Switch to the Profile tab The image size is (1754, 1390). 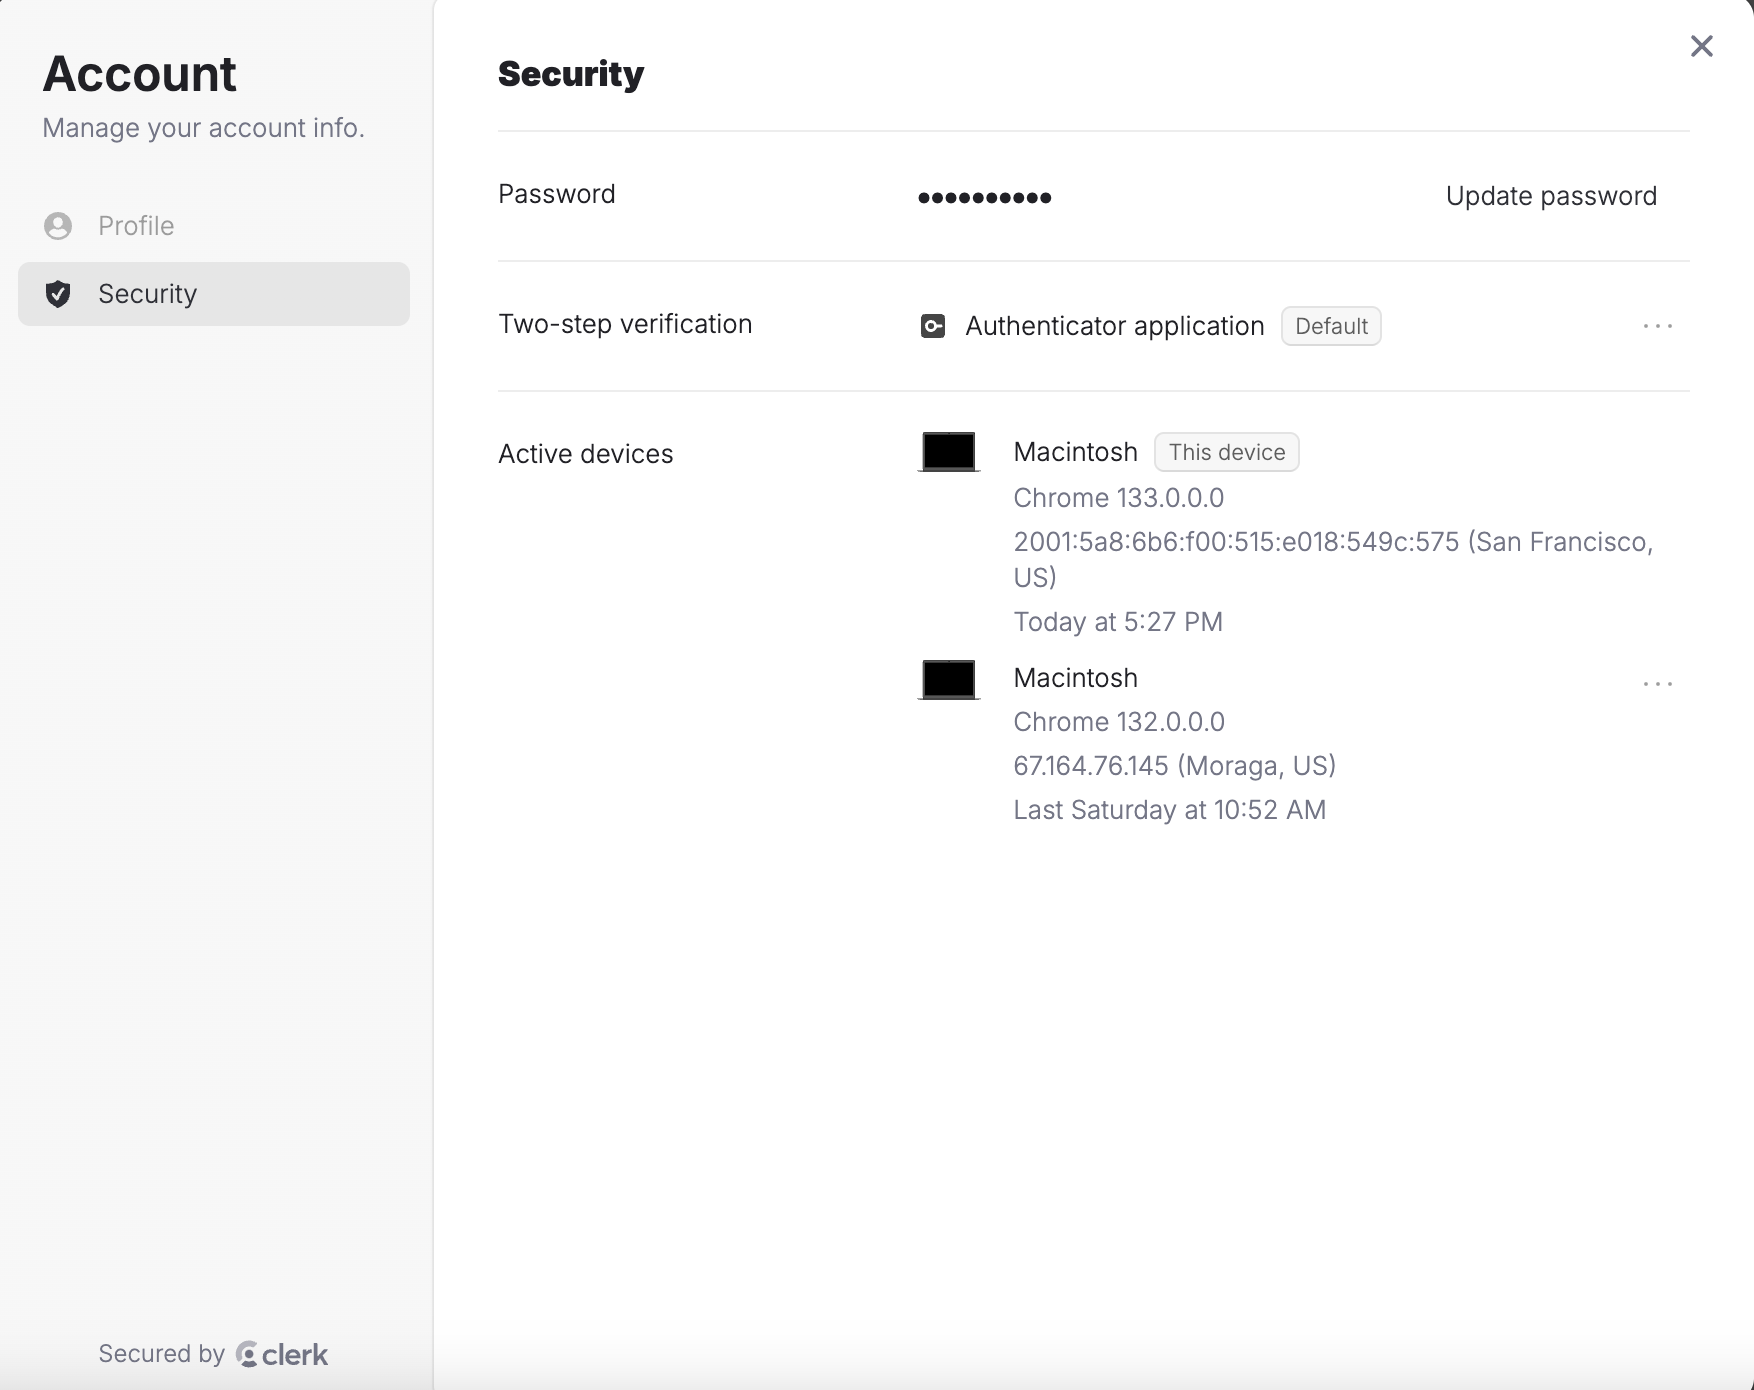click(x=136, y=226)
